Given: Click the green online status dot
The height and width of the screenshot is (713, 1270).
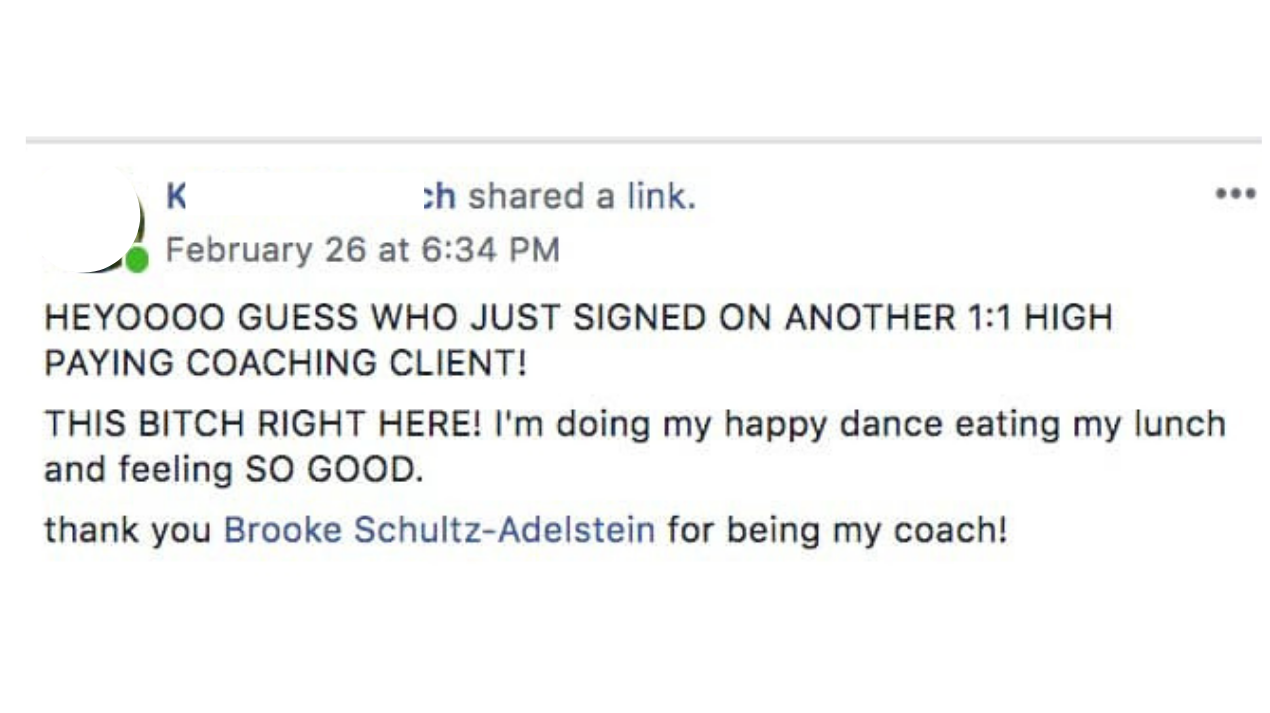Looking at the screenshot, I should point(137,260).
